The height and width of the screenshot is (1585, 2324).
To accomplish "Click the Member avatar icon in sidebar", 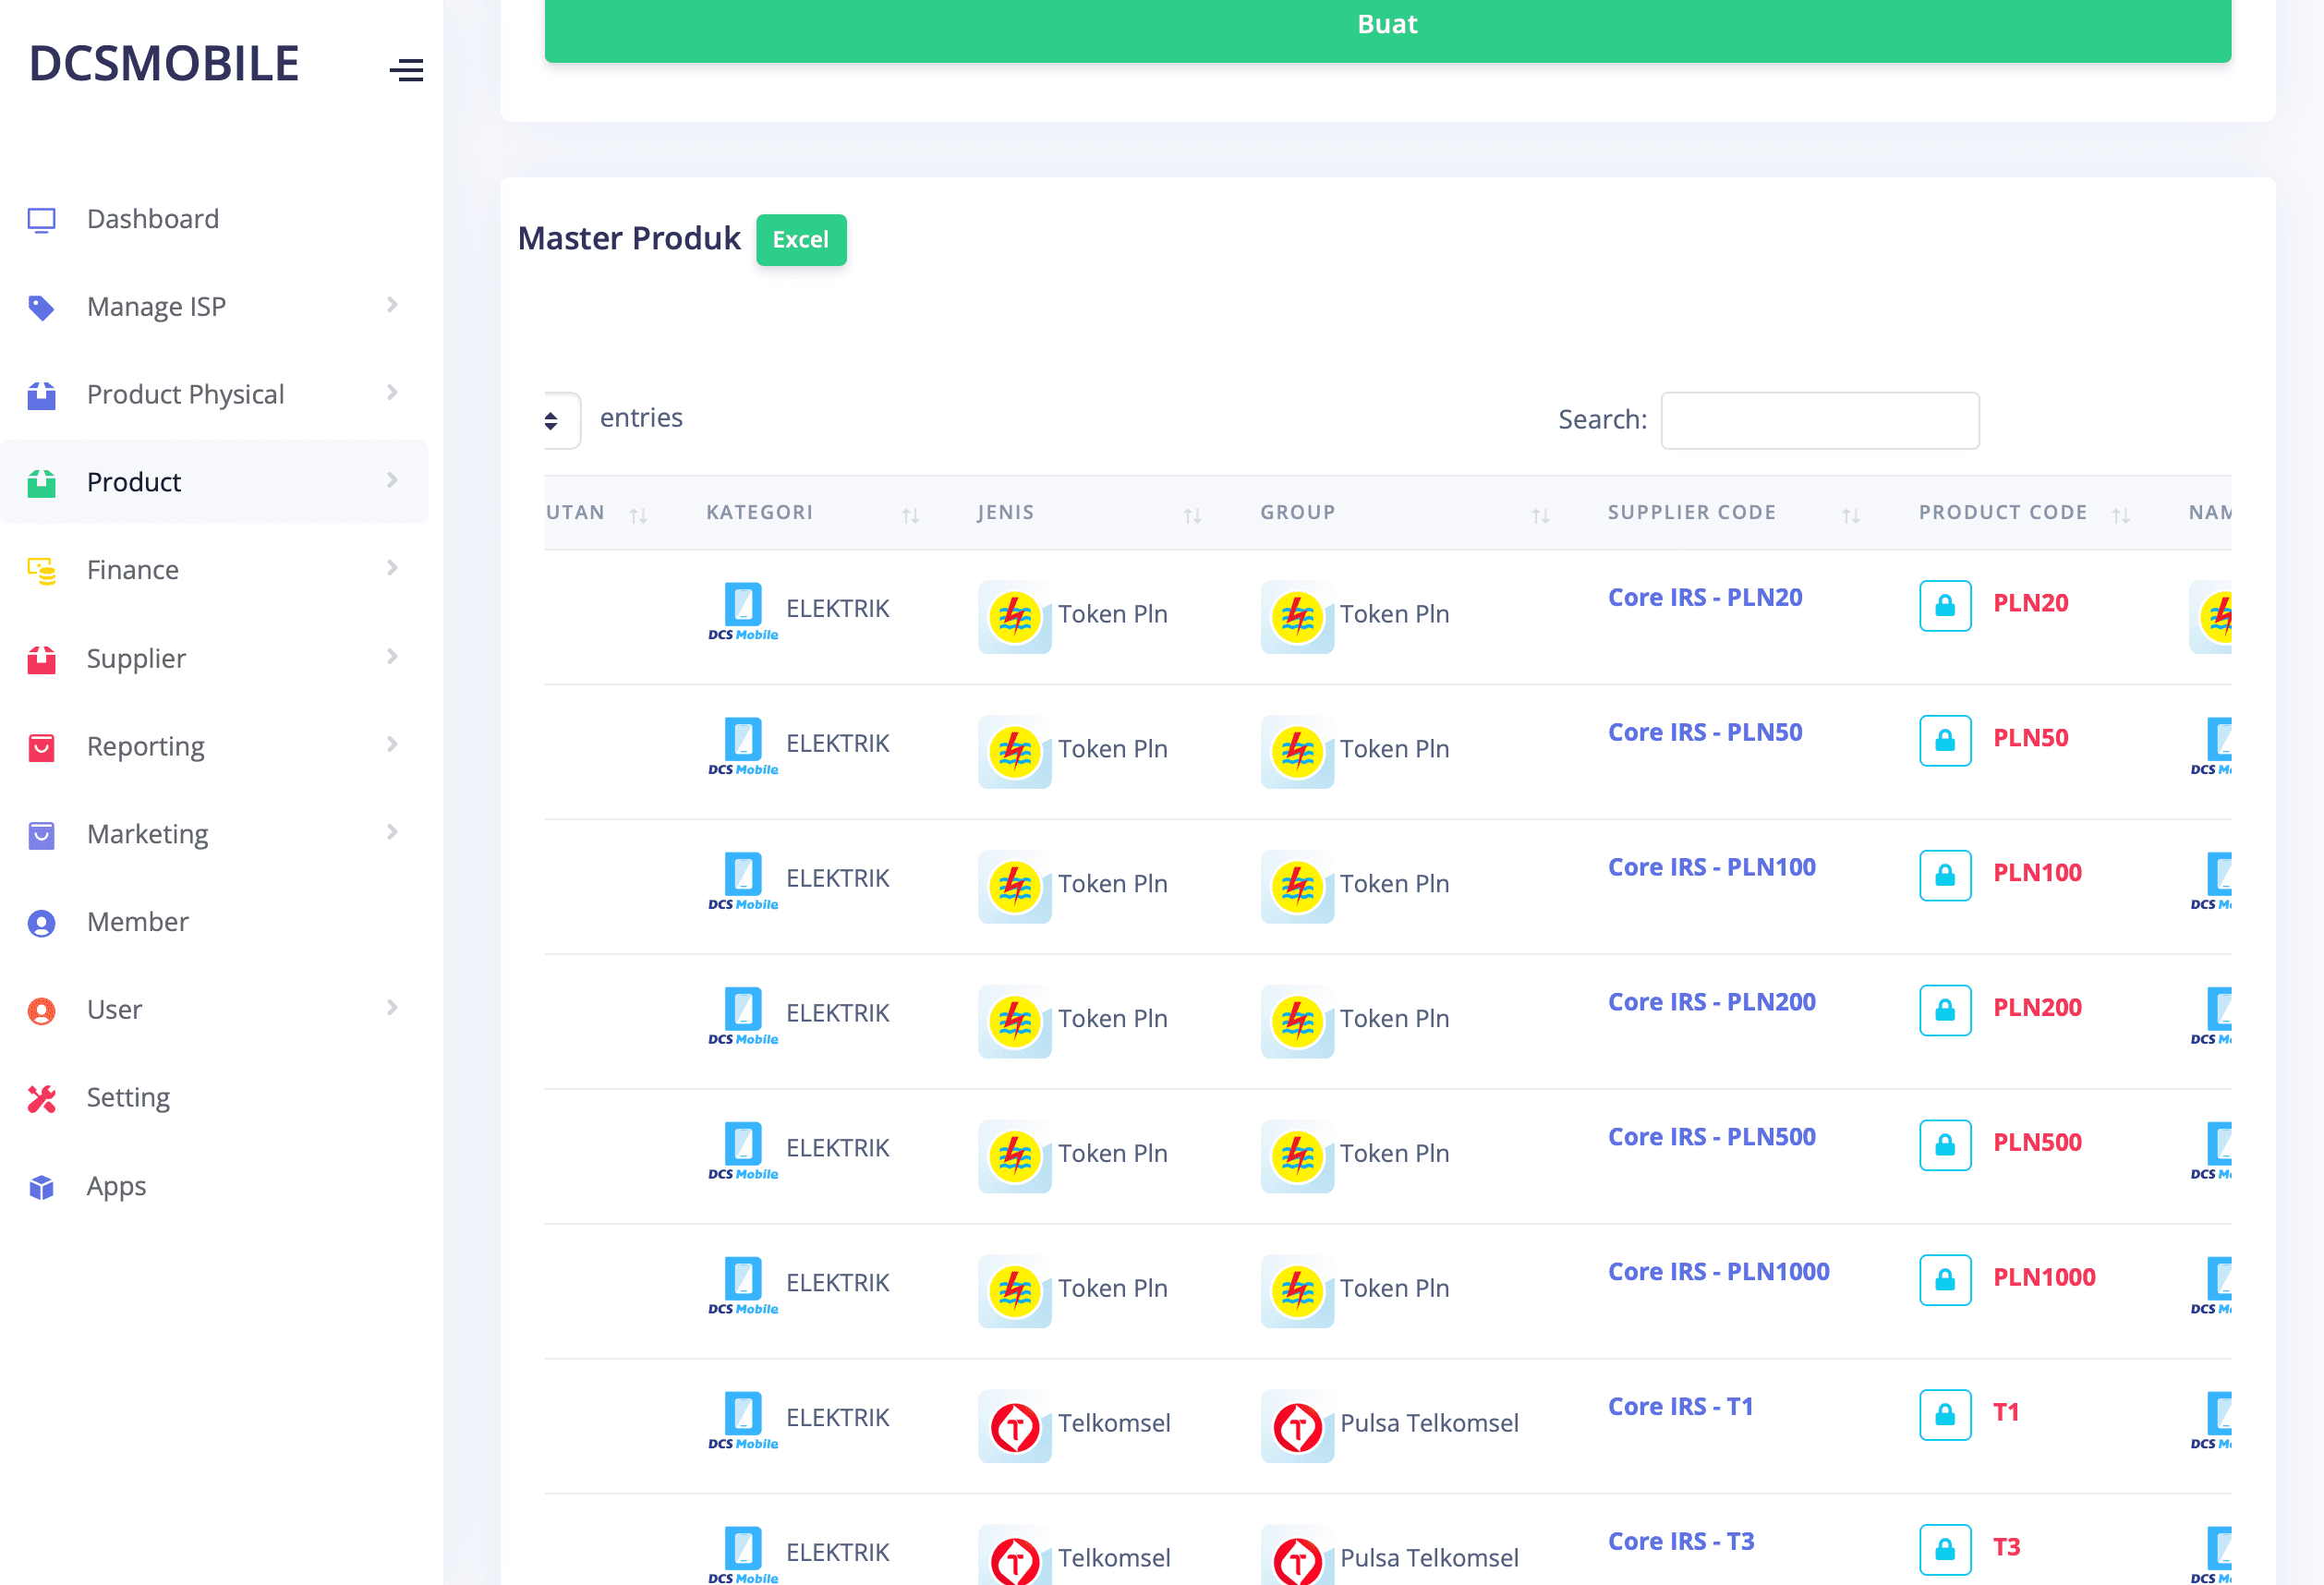I will tap(41, 922).
